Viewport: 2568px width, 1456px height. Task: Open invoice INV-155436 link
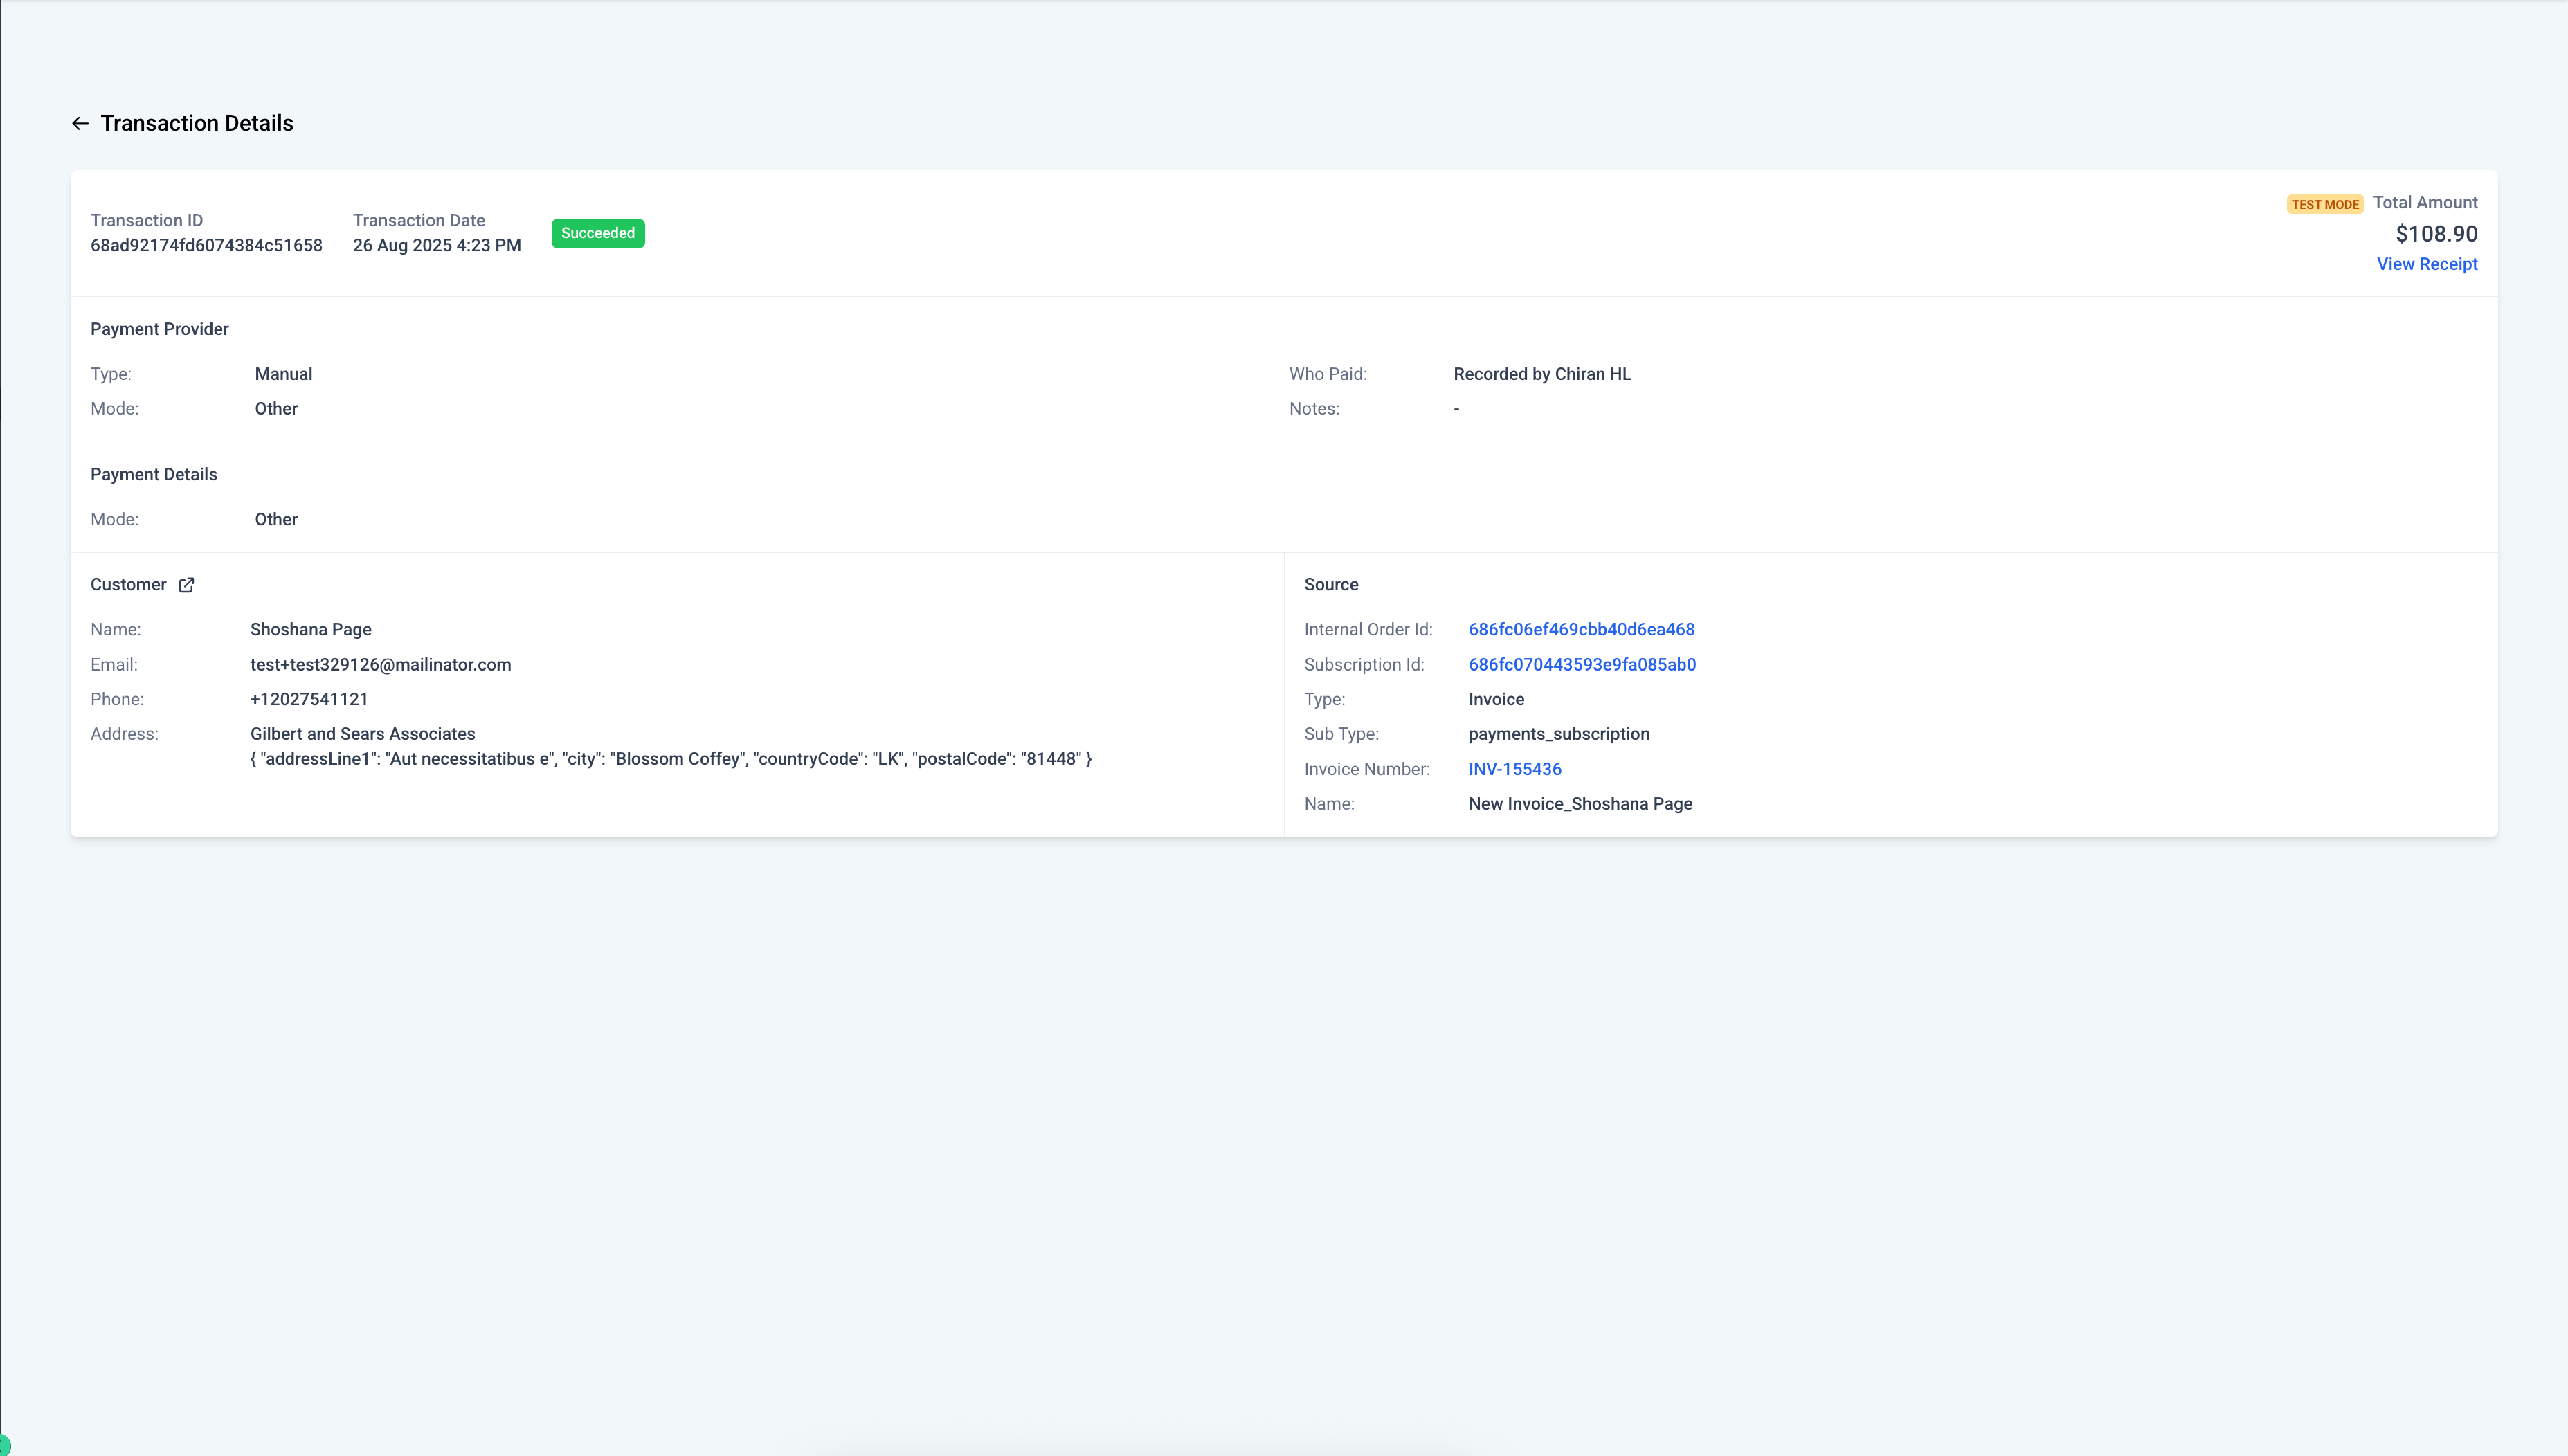(1514, 769)
